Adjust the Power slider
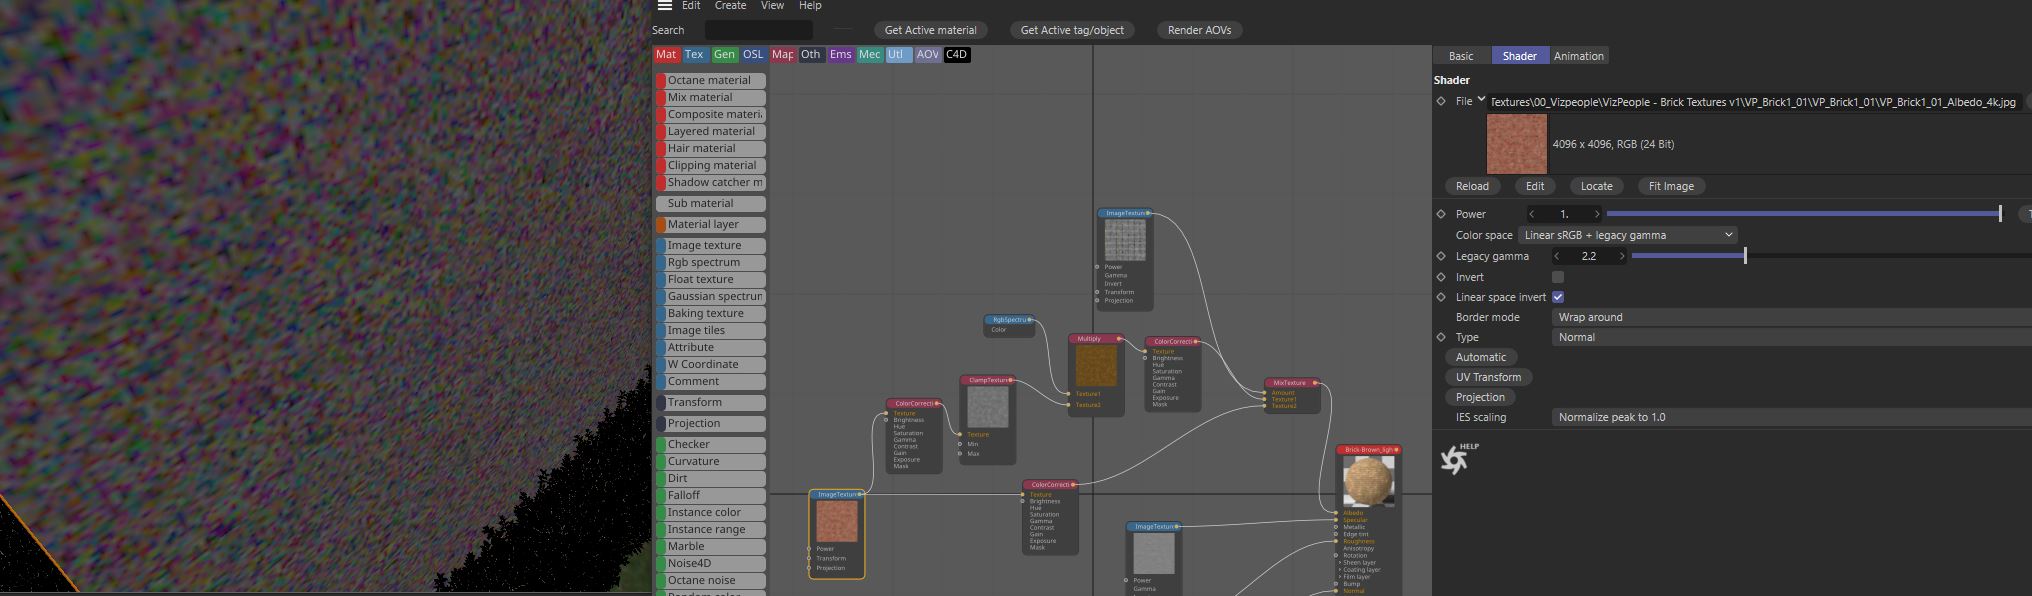 (x=1804, y=214)
